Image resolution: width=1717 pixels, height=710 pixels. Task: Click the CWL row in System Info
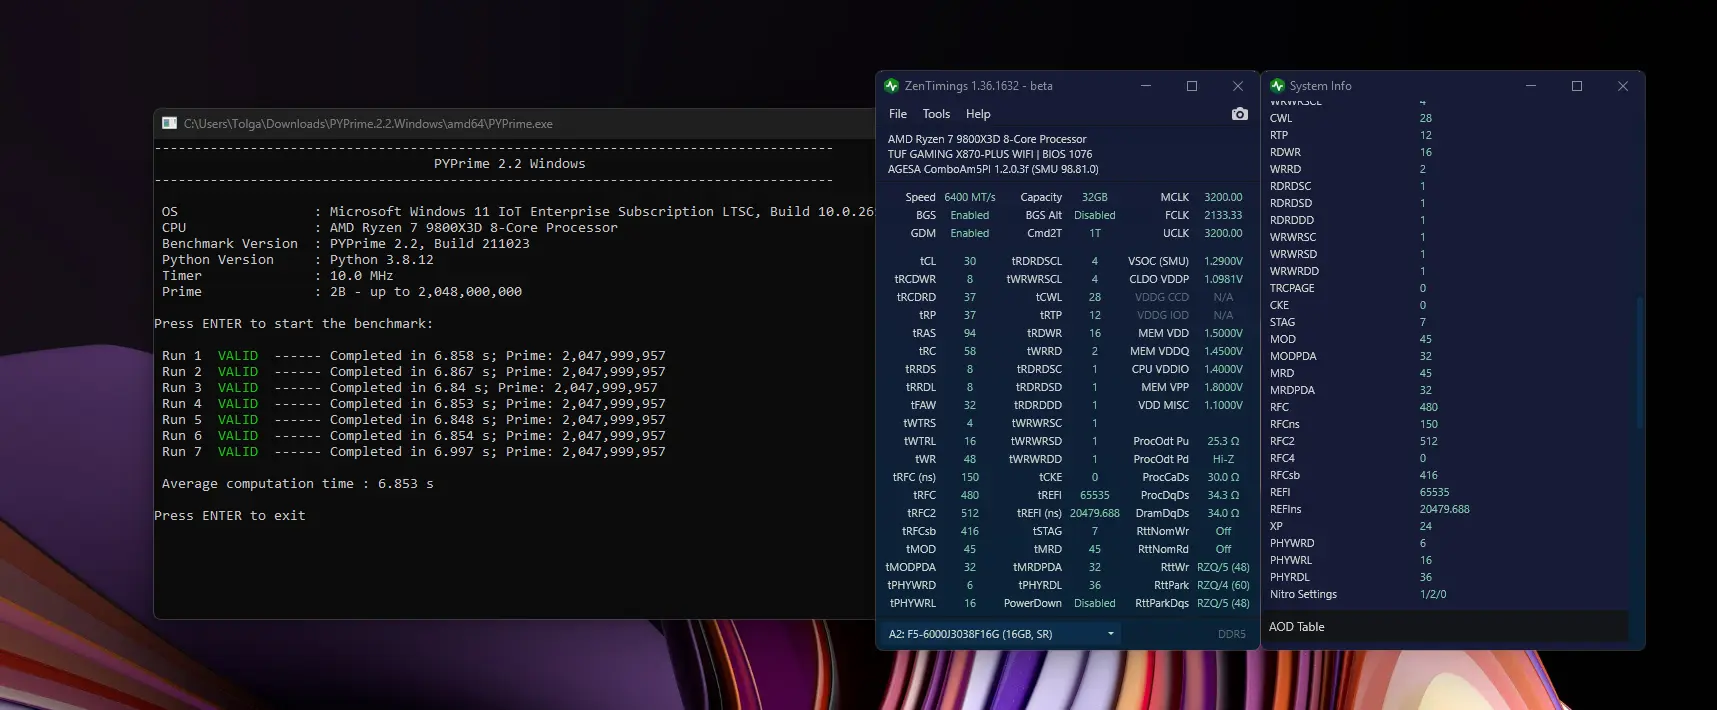pyautogui.click(x=1445, y=118)
